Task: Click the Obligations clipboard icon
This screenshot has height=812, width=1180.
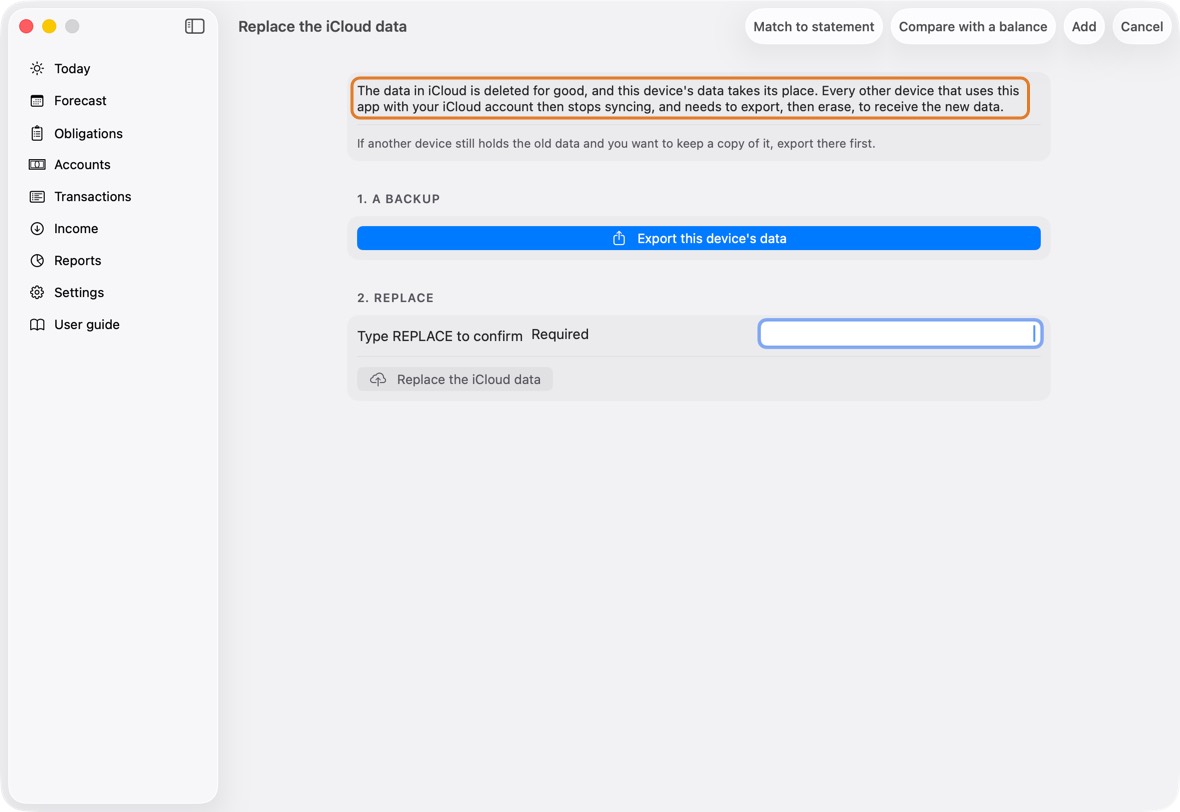Action: point(37,133)
